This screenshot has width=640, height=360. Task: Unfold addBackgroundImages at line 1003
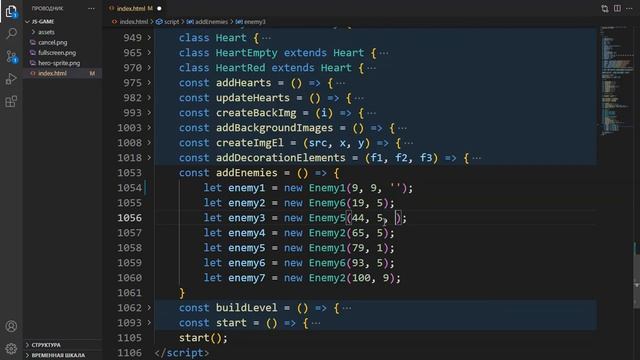pos(149,128)
